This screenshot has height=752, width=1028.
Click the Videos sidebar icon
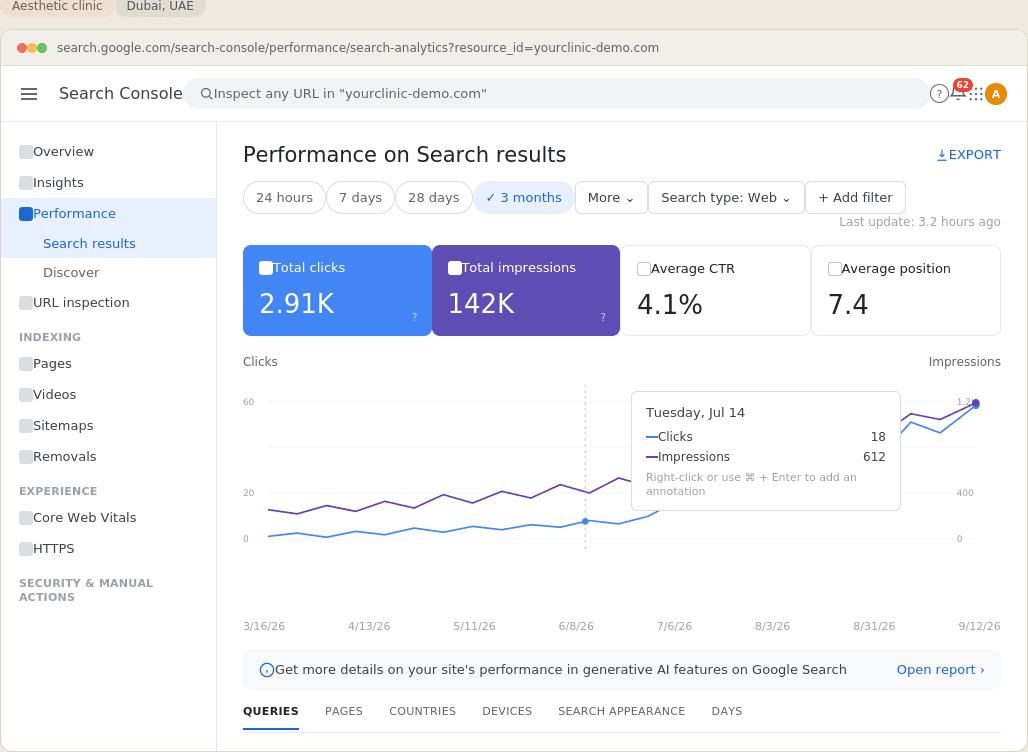(x=26, y=395)
